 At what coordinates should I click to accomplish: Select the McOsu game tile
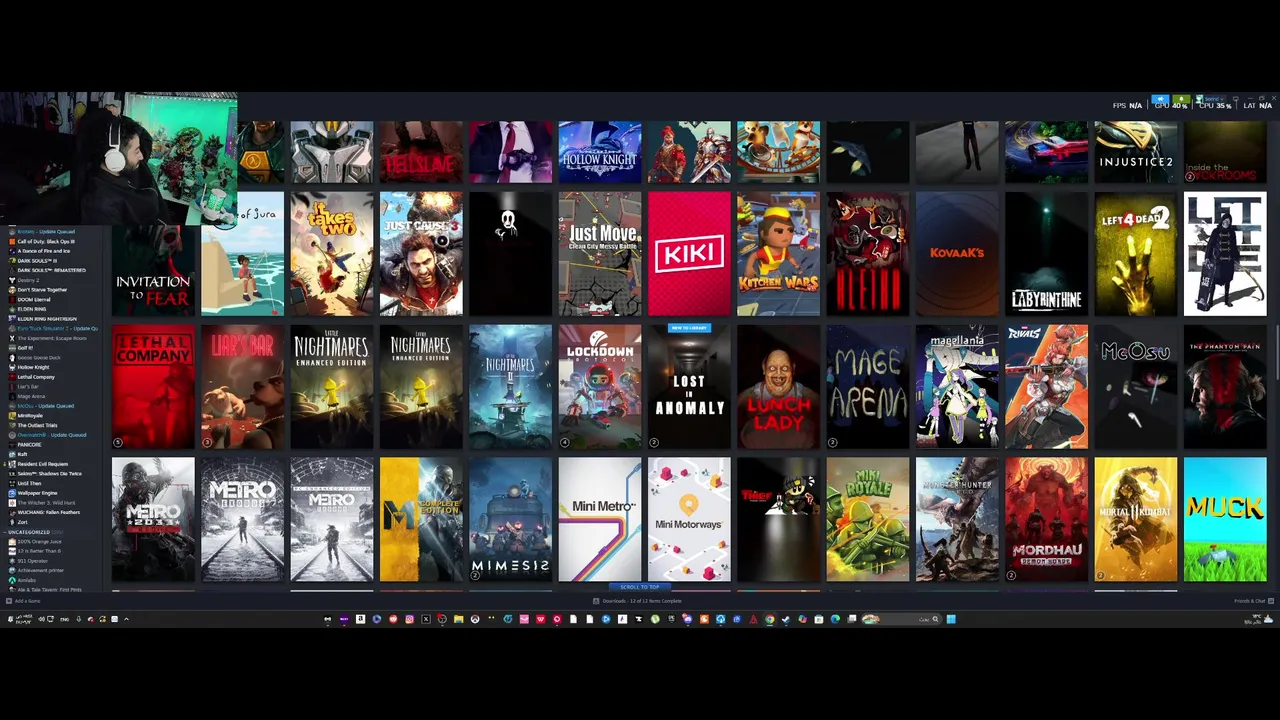(x=1136, y=387)
